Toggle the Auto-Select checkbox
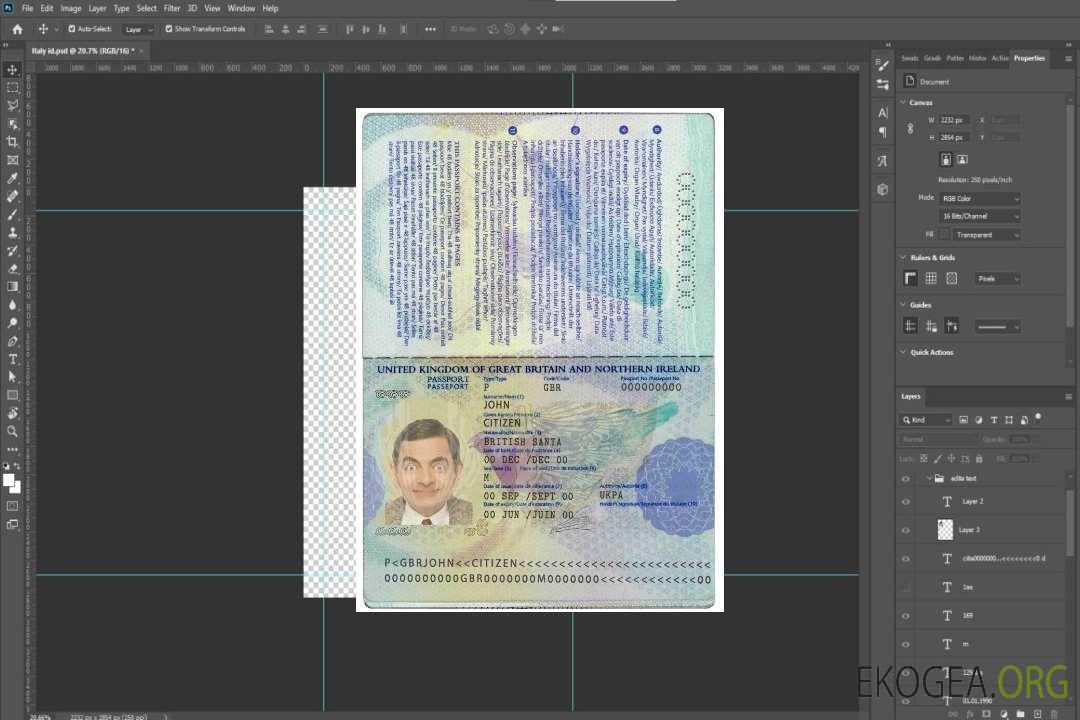The height and width of the screenshot is (720, 1080). (72, 29)
